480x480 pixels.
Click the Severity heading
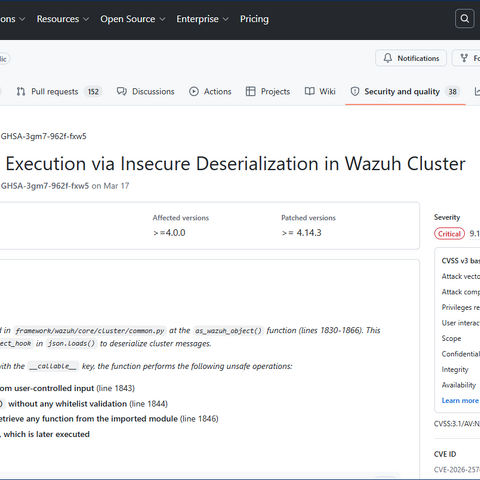tap(447, 217)
